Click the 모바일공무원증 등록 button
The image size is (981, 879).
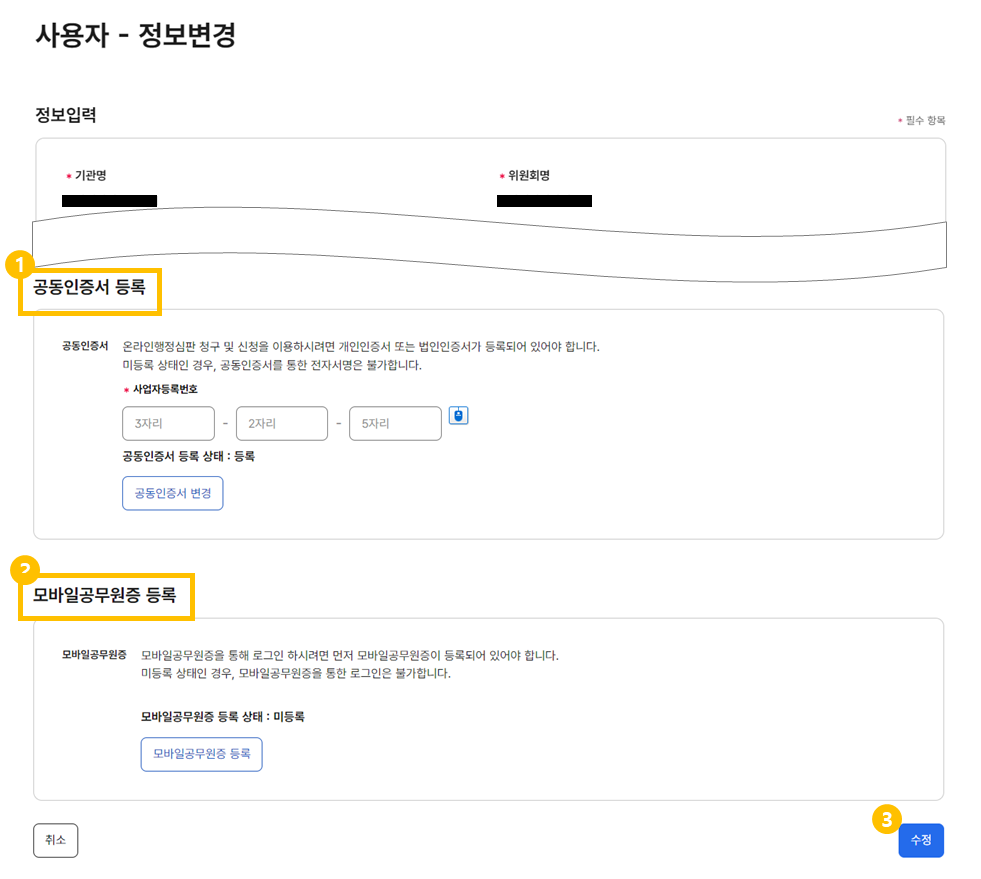201,754
